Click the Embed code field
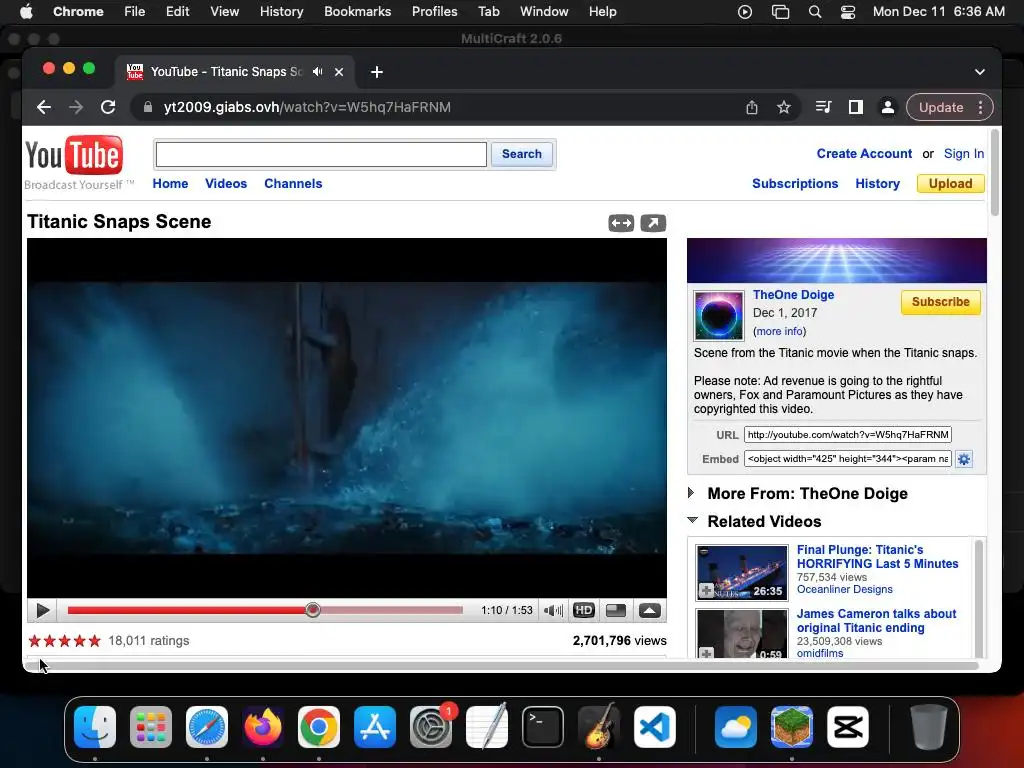This screenshot has height=768, width=1024. tap(848, 458)
